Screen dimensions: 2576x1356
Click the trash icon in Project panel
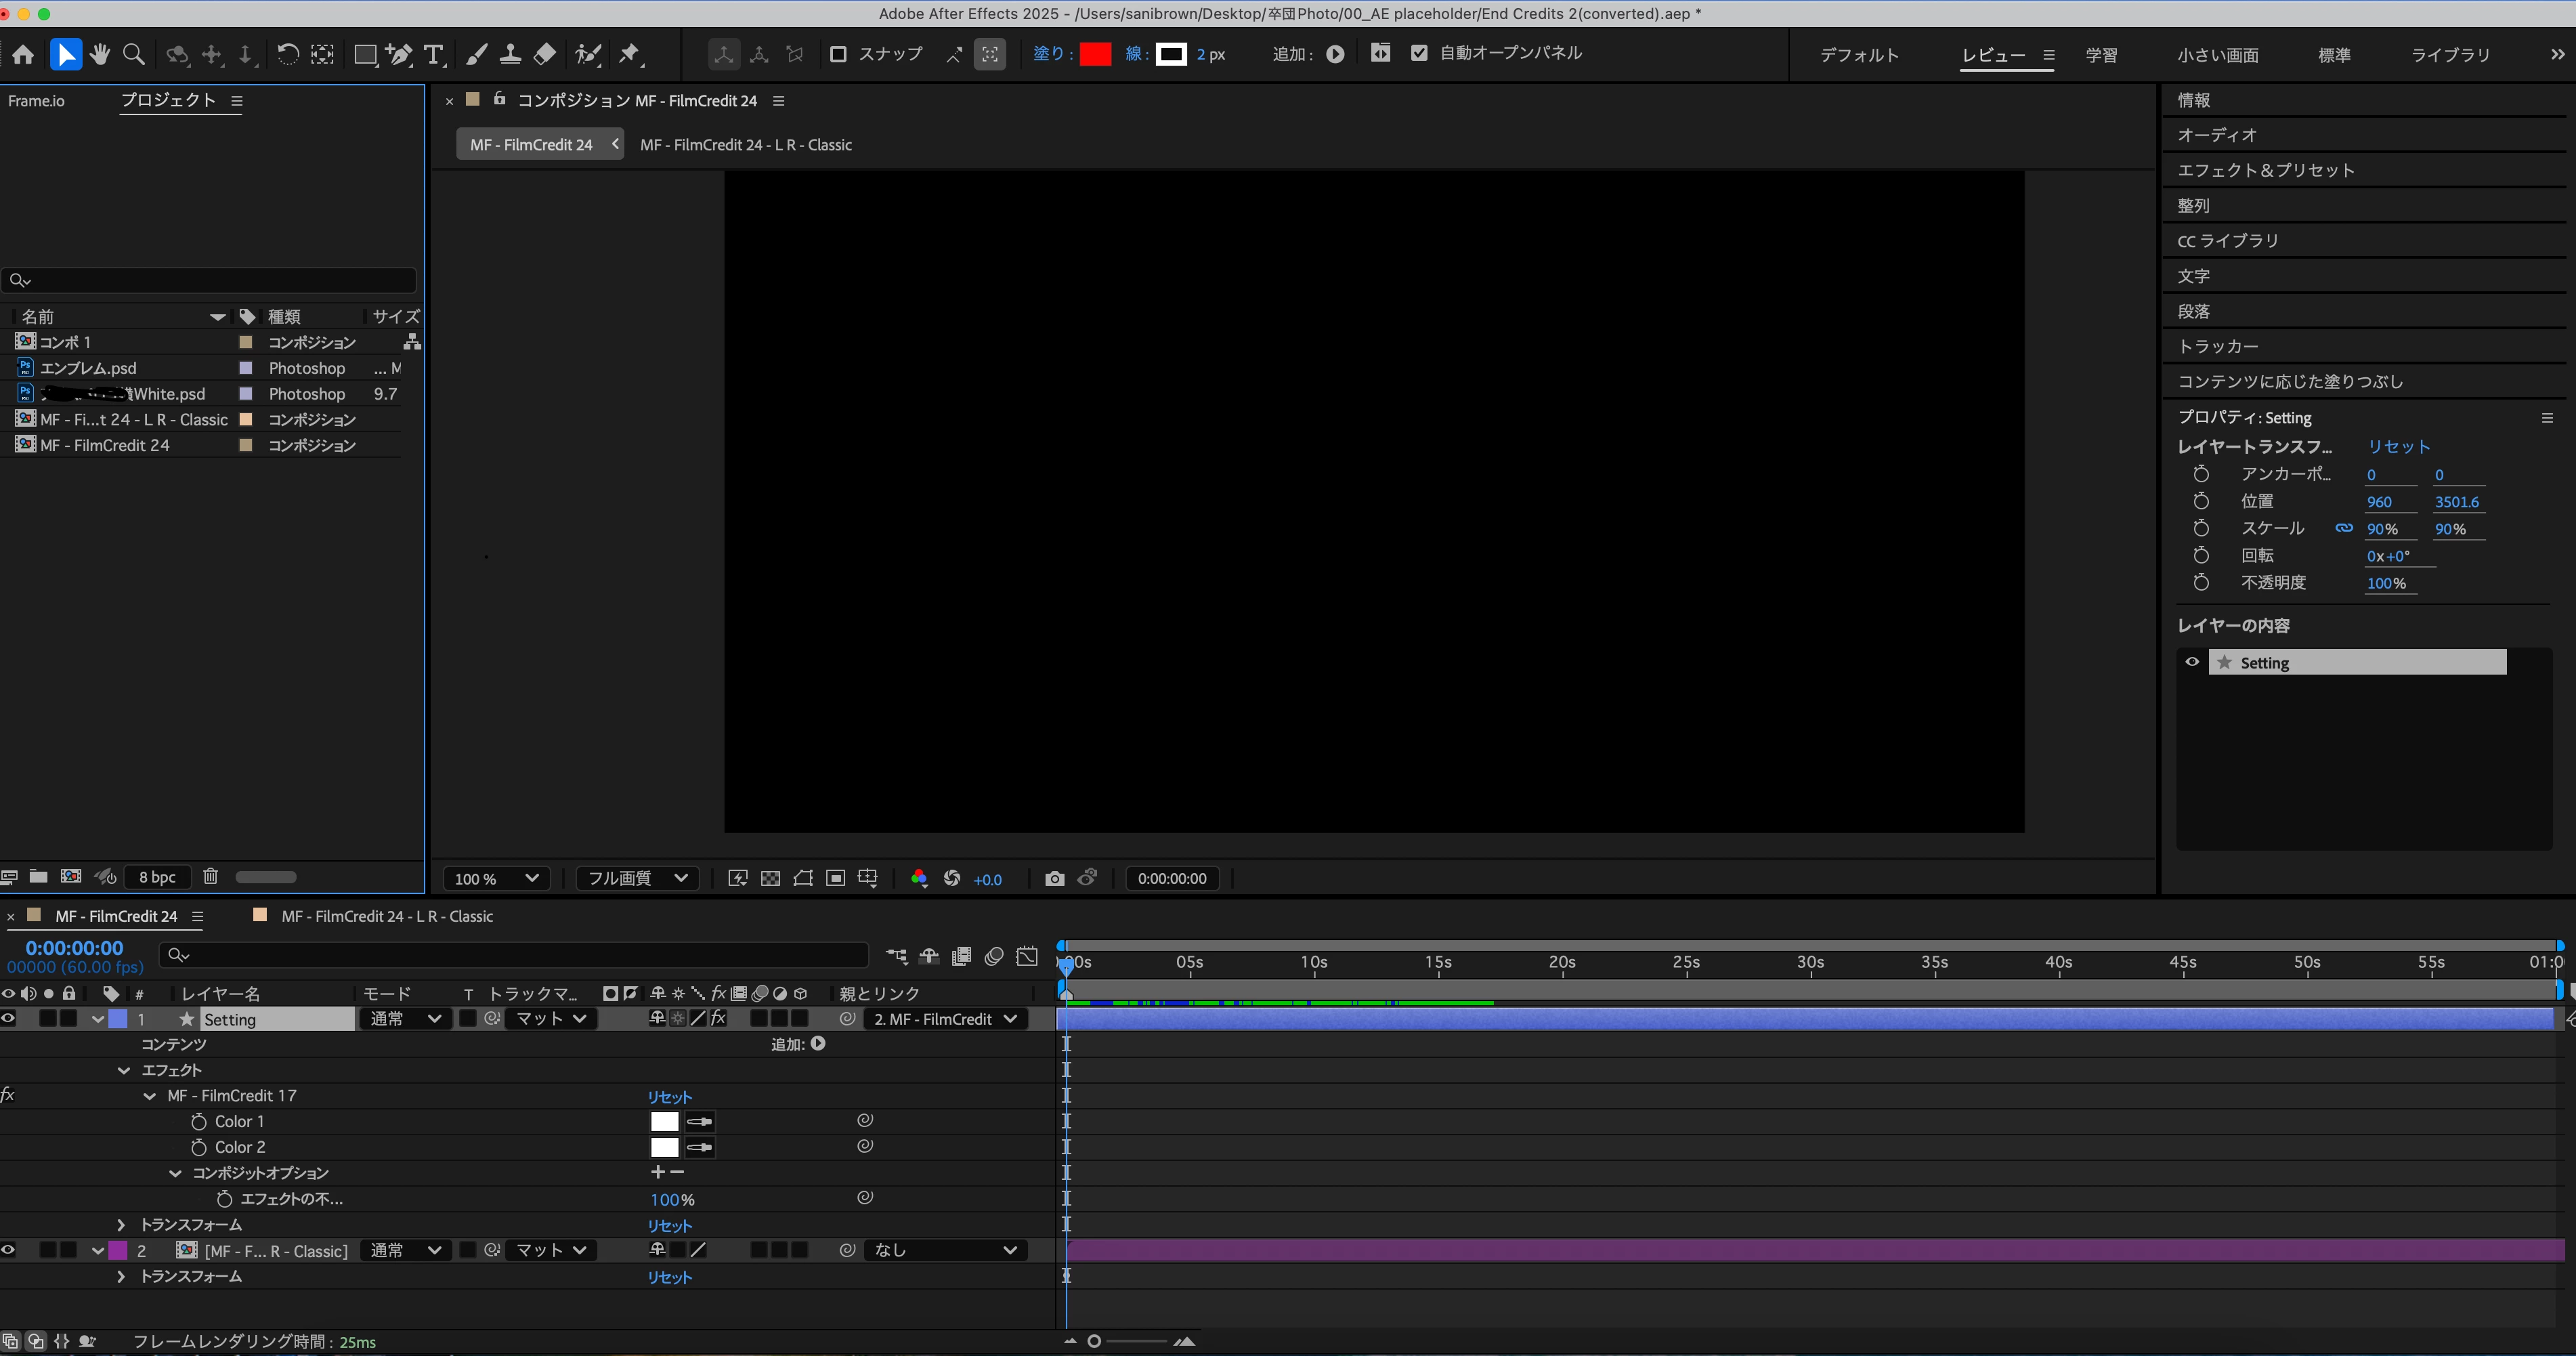210,876
